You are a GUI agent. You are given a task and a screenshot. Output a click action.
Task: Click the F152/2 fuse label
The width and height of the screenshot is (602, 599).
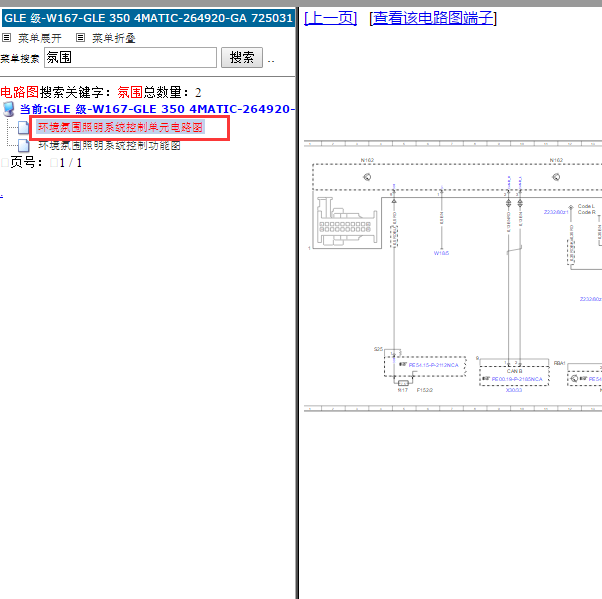[x=425, y=390]
